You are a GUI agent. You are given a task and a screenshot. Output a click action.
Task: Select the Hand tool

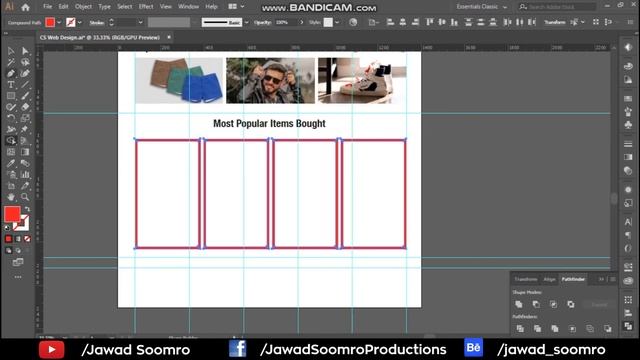coord(11,197)
